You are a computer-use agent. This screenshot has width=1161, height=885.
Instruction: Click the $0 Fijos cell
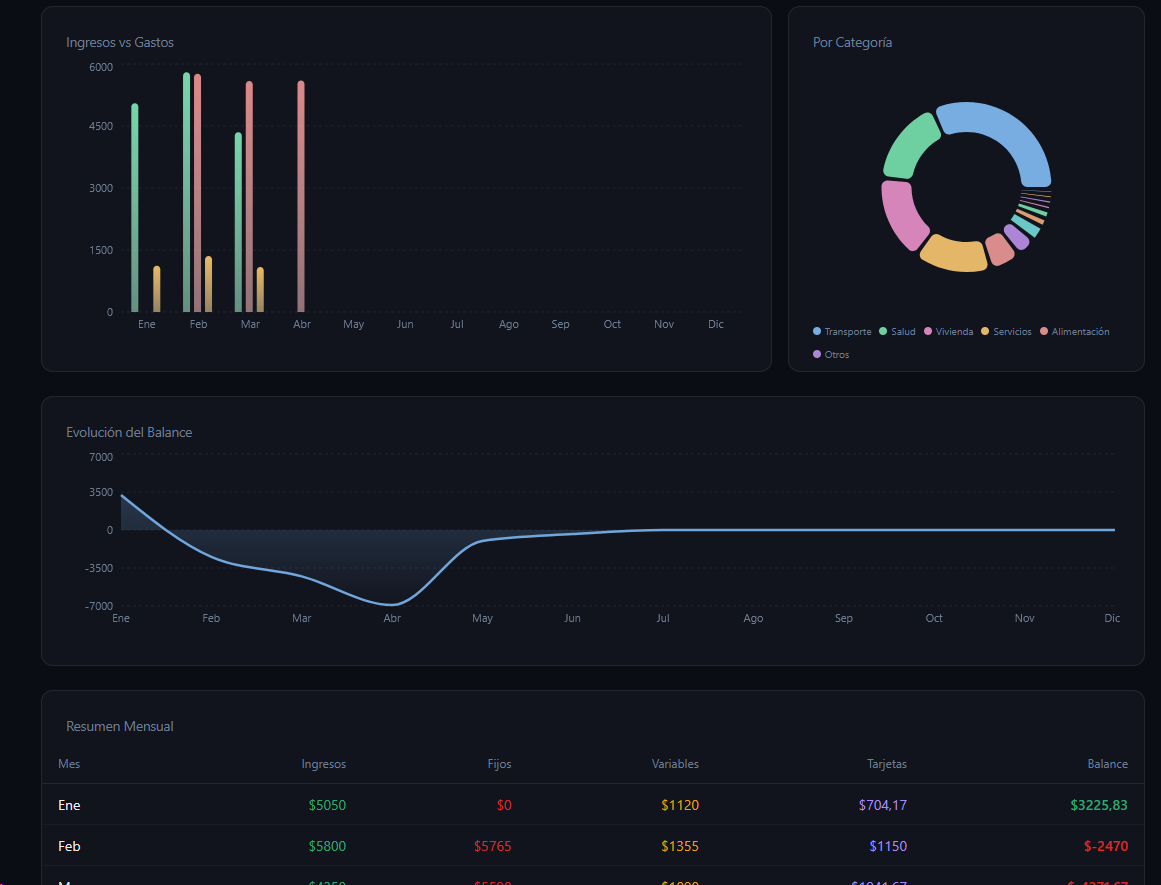click(x=504, y=805)
